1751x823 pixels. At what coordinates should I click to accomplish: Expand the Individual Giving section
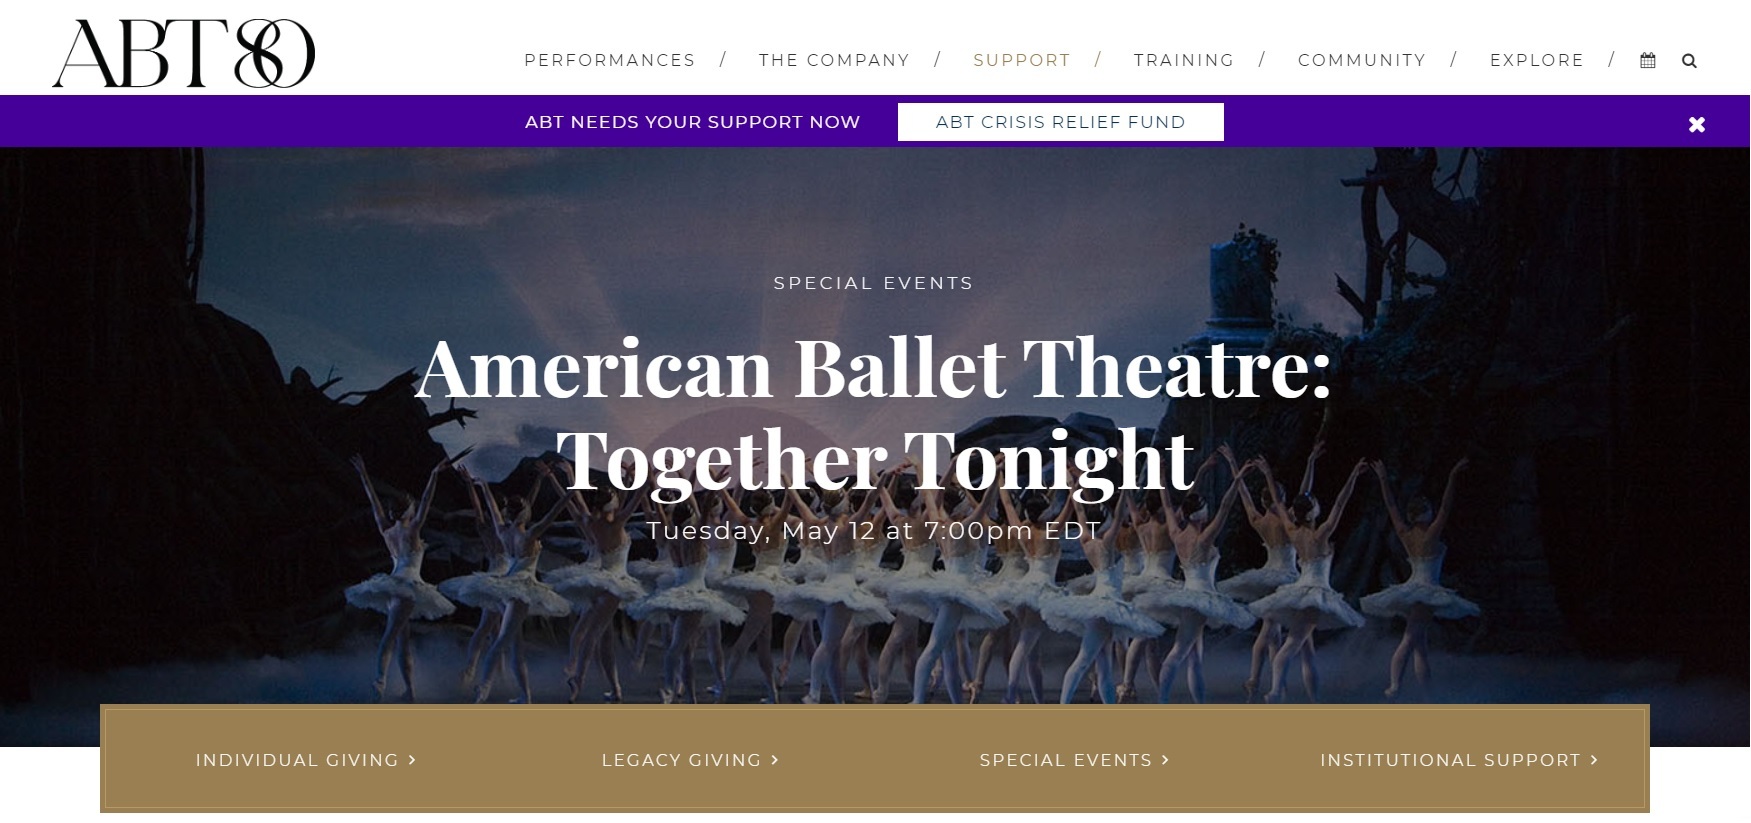(305, 760)
